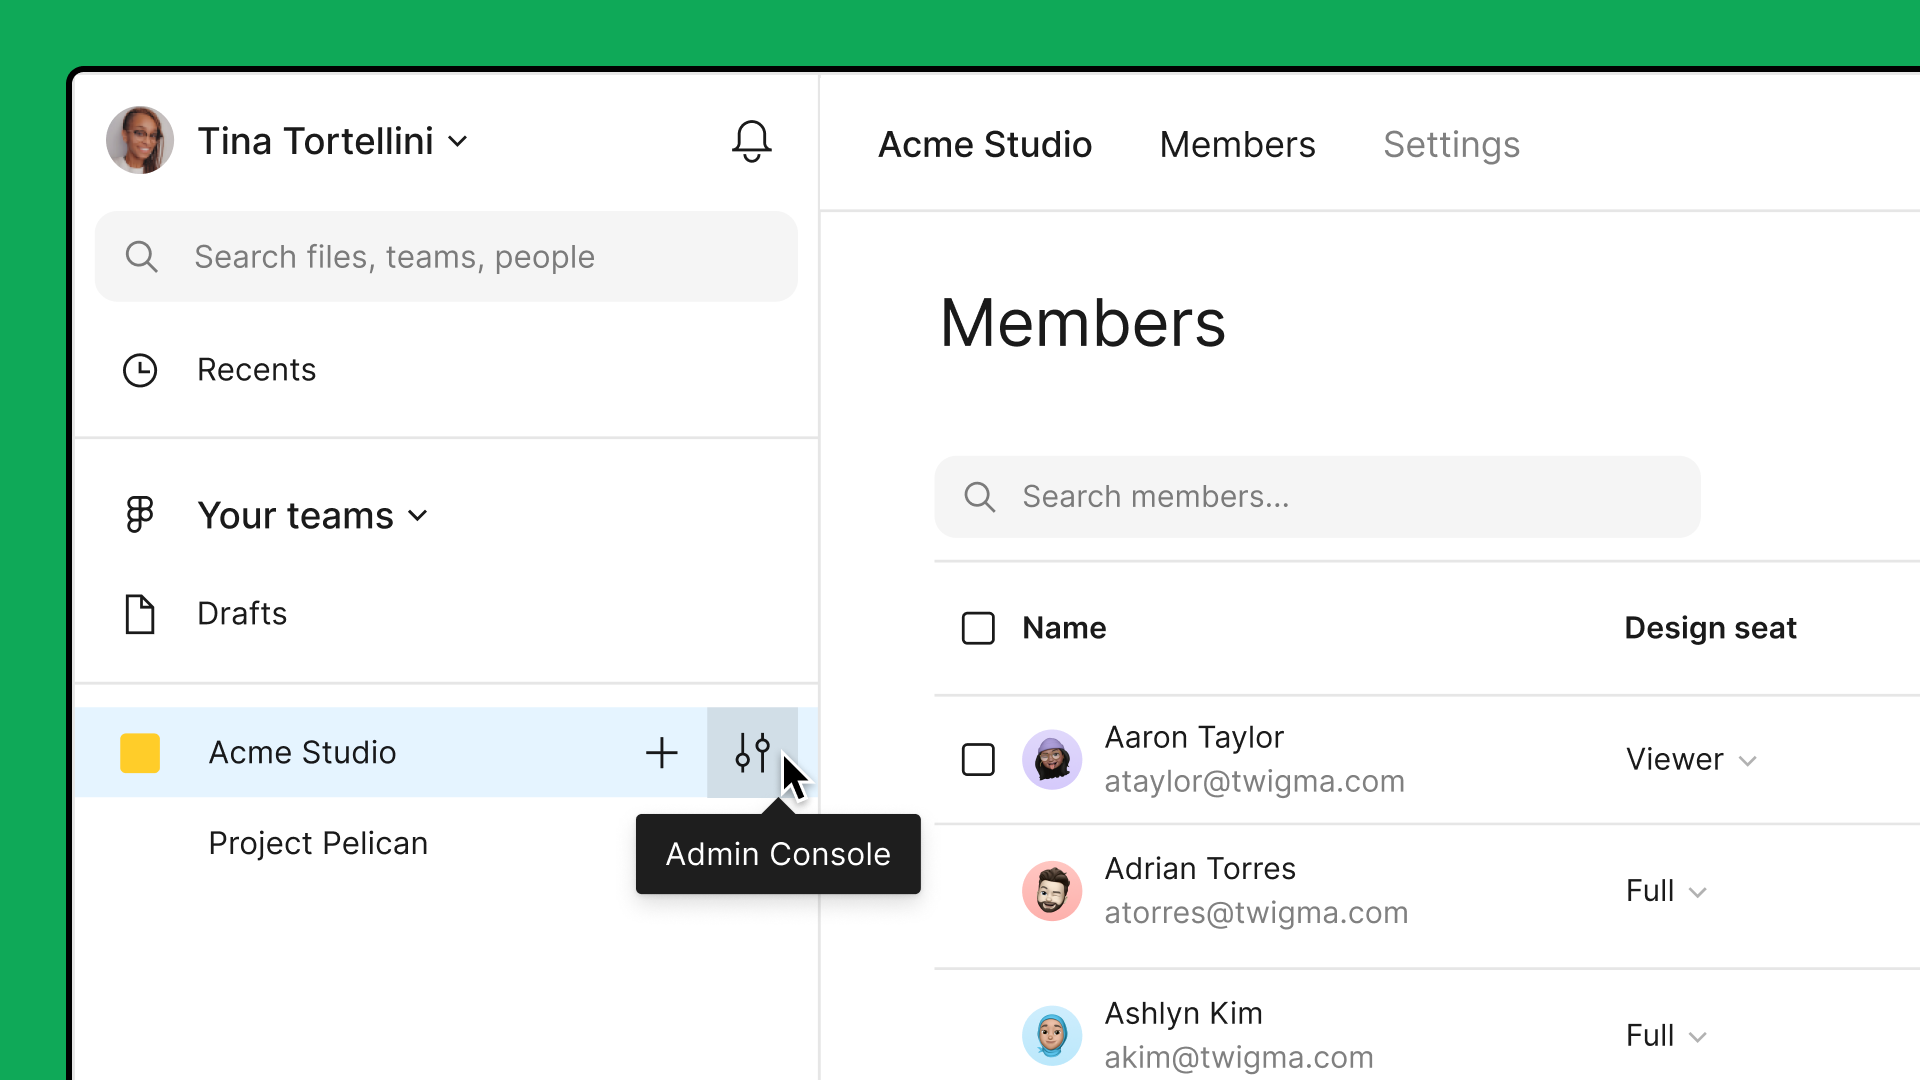Click the yellow Acme Studio color swatch
The image size is (1920, 1080).
pyautogui.click(x=140, y=752)
